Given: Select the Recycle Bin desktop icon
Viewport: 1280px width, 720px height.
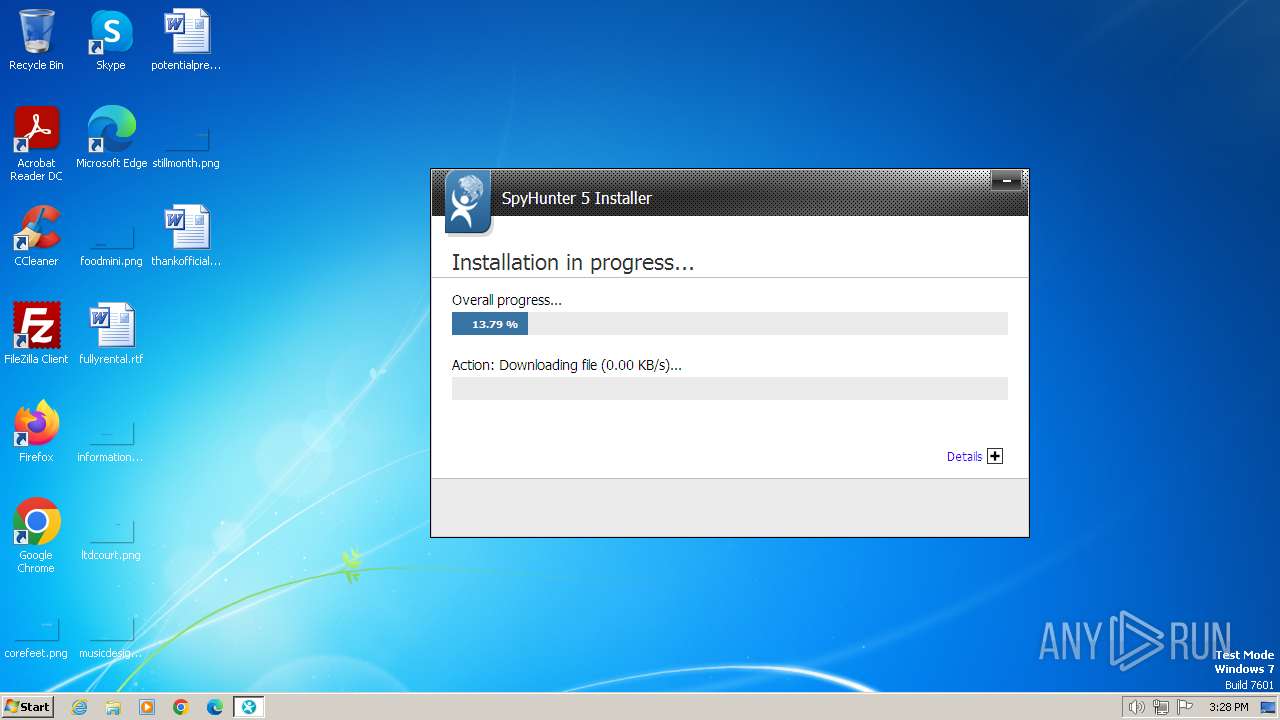Looking at the screenshot, I should tap(36, 41).
